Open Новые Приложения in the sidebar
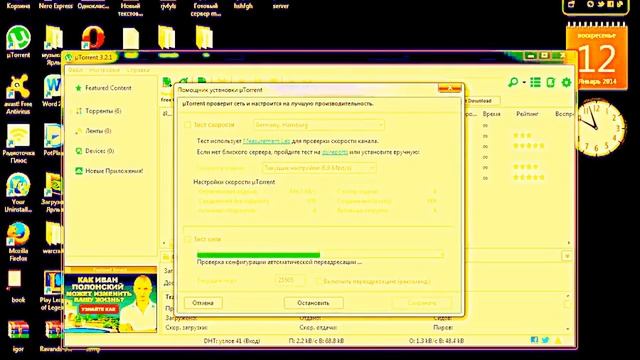The width and height of the screenshot is (640, 360). point(114,171)
